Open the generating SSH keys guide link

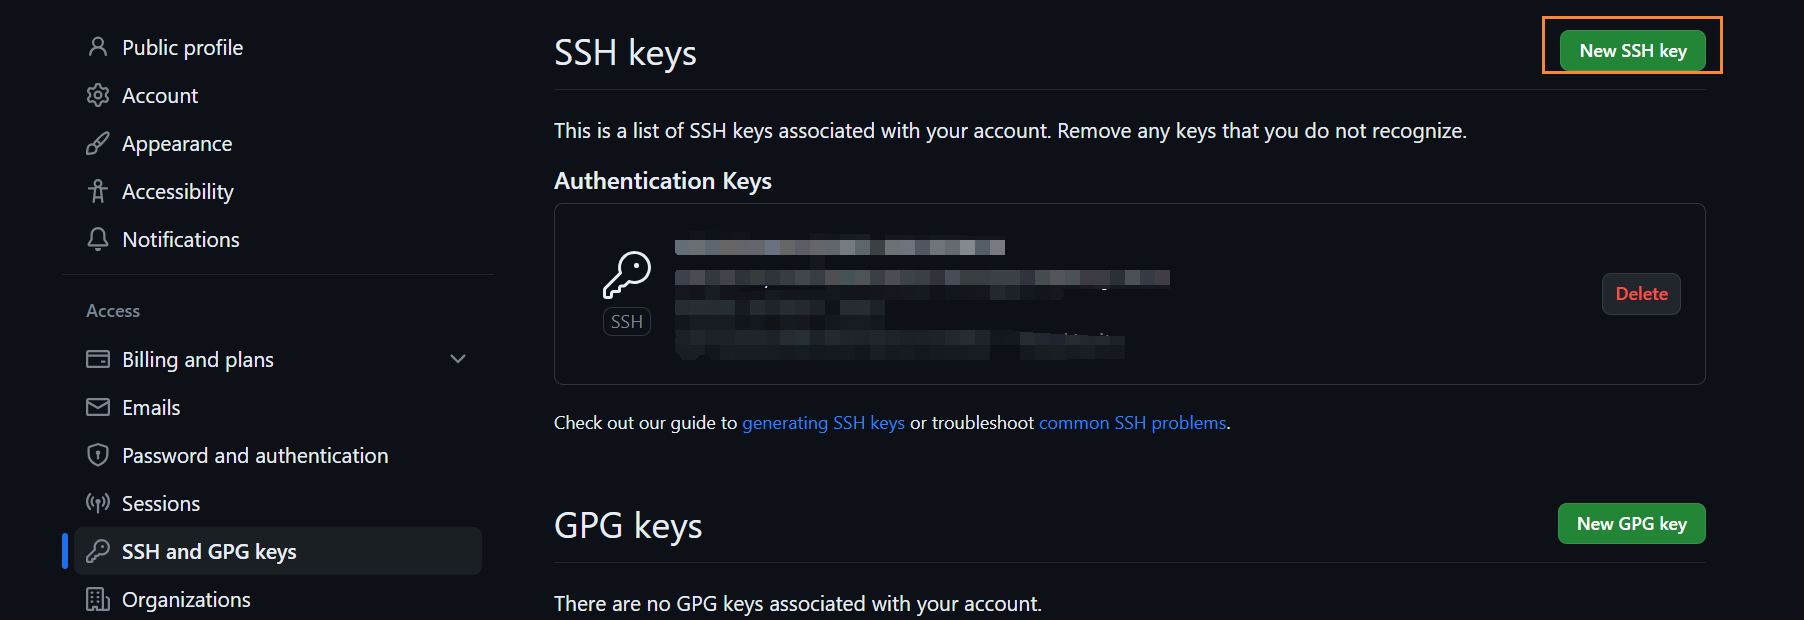click(x=823, y=423)
